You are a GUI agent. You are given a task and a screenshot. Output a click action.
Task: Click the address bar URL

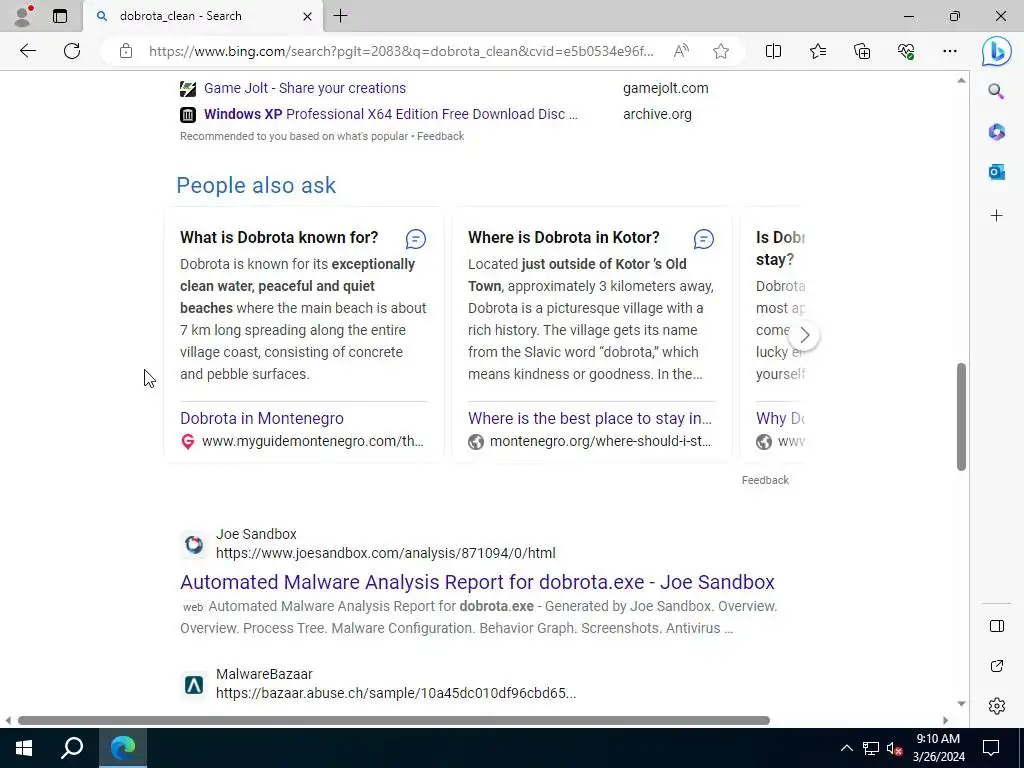[x=401, y=51]
